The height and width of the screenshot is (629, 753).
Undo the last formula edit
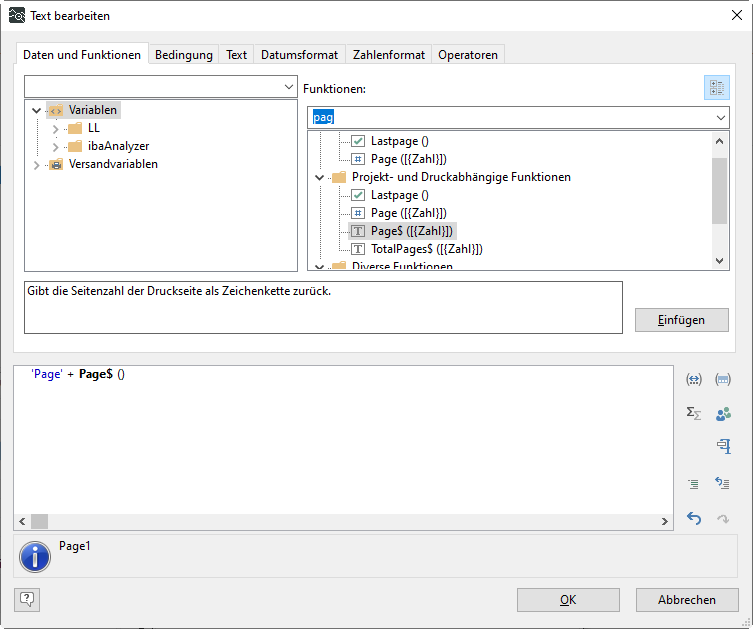(693, 518)
